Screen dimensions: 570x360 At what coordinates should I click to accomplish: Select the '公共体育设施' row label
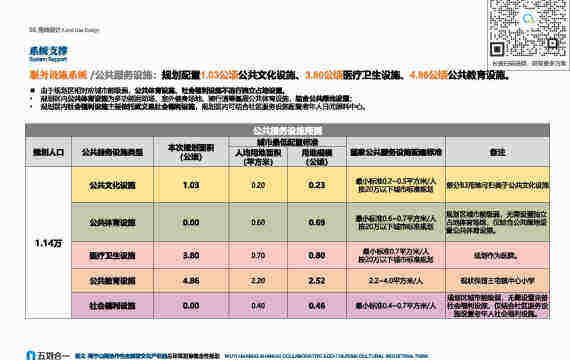point(112,222)
